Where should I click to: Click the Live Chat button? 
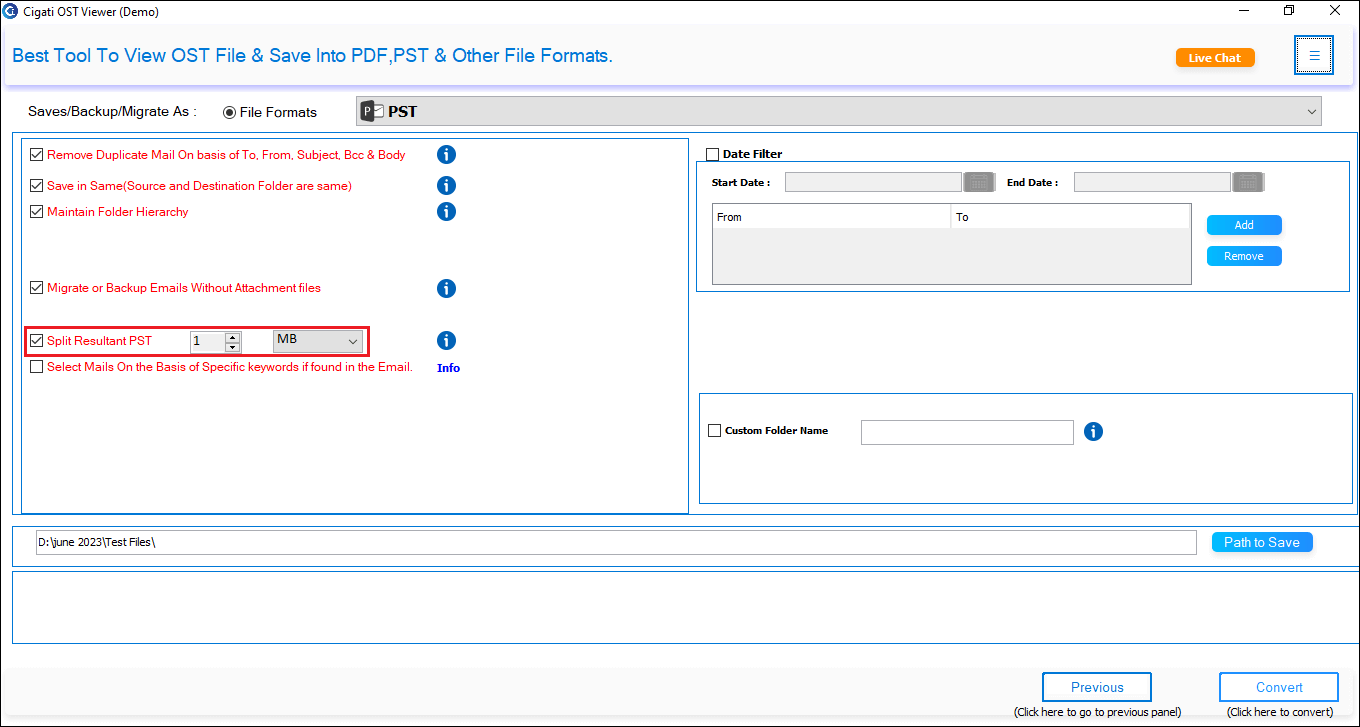coord(1215,58)
